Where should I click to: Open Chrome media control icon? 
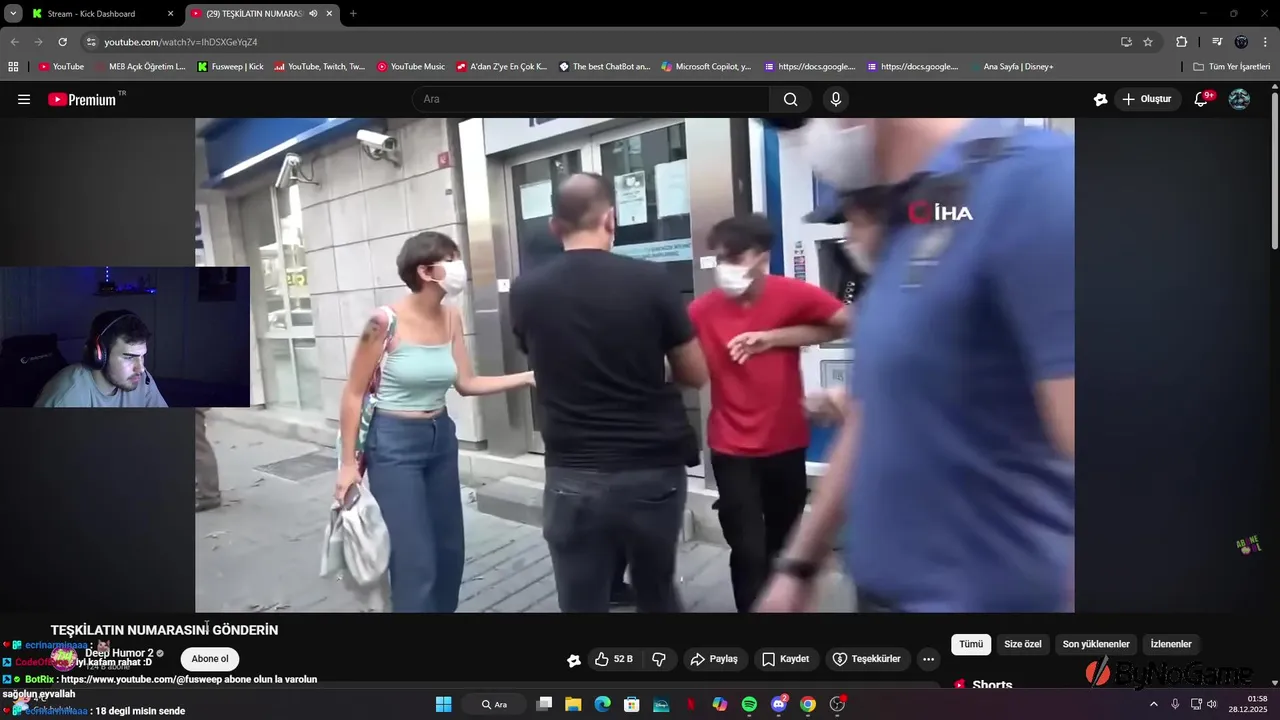coord(1217,42)
